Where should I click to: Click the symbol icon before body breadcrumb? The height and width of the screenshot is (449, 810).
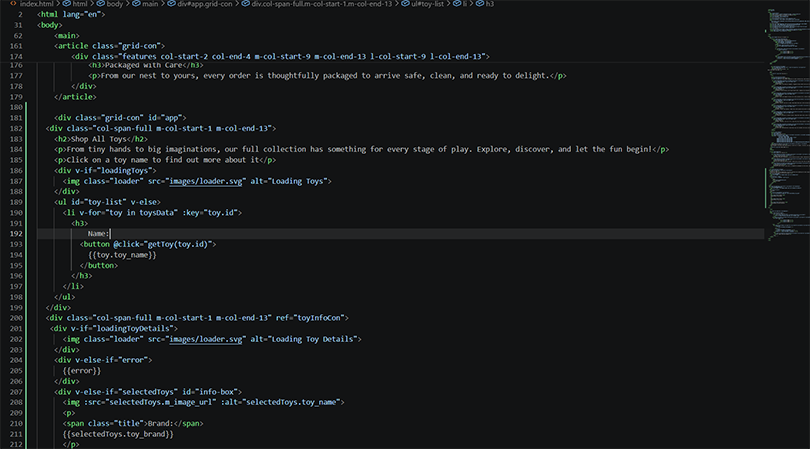(99, 4)
